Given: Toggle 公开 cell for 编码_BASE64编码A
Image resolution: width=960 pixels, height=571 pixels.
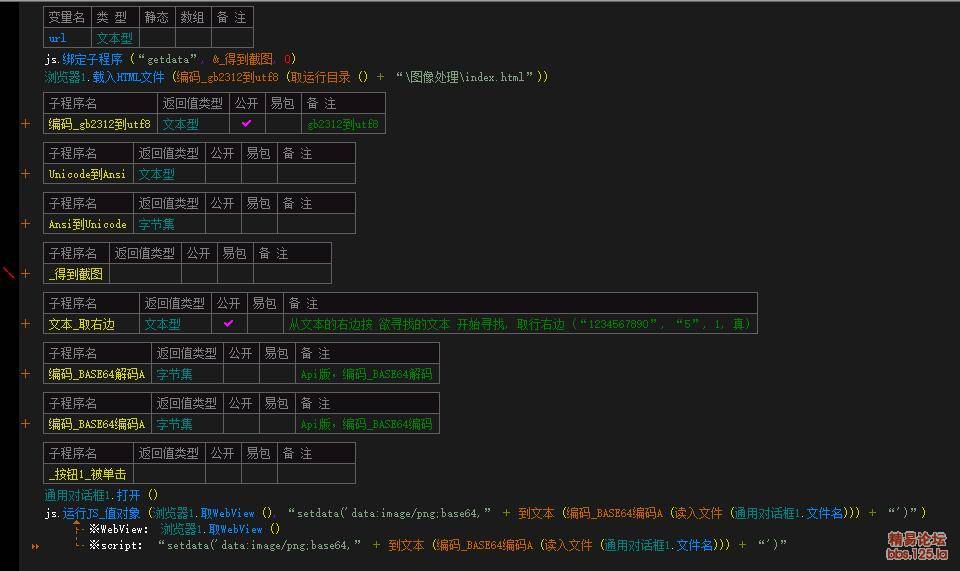Looking at the screenshot, I should [241, 424].
